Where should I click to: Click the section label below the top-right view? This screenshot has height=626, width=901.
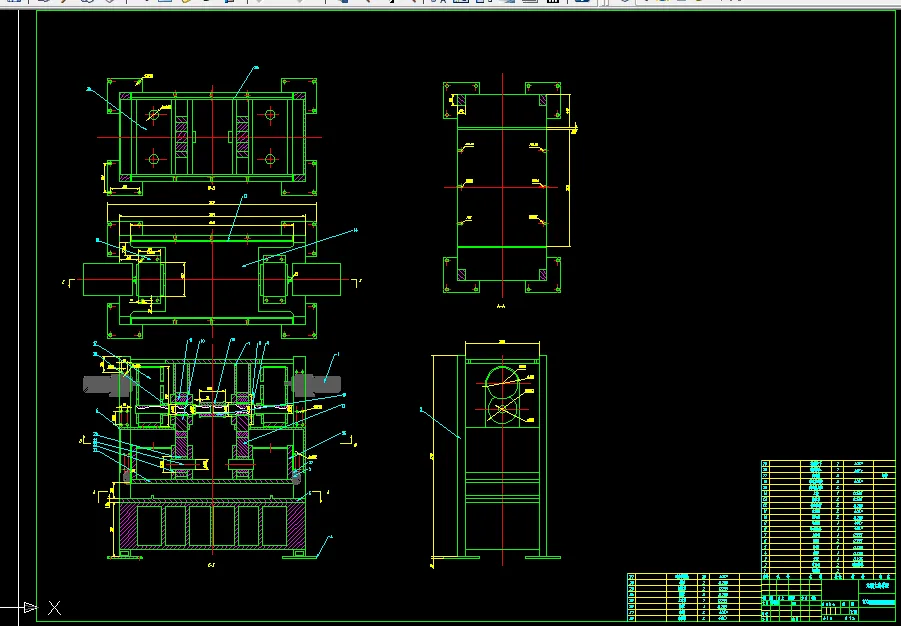[x=501, y=306]
